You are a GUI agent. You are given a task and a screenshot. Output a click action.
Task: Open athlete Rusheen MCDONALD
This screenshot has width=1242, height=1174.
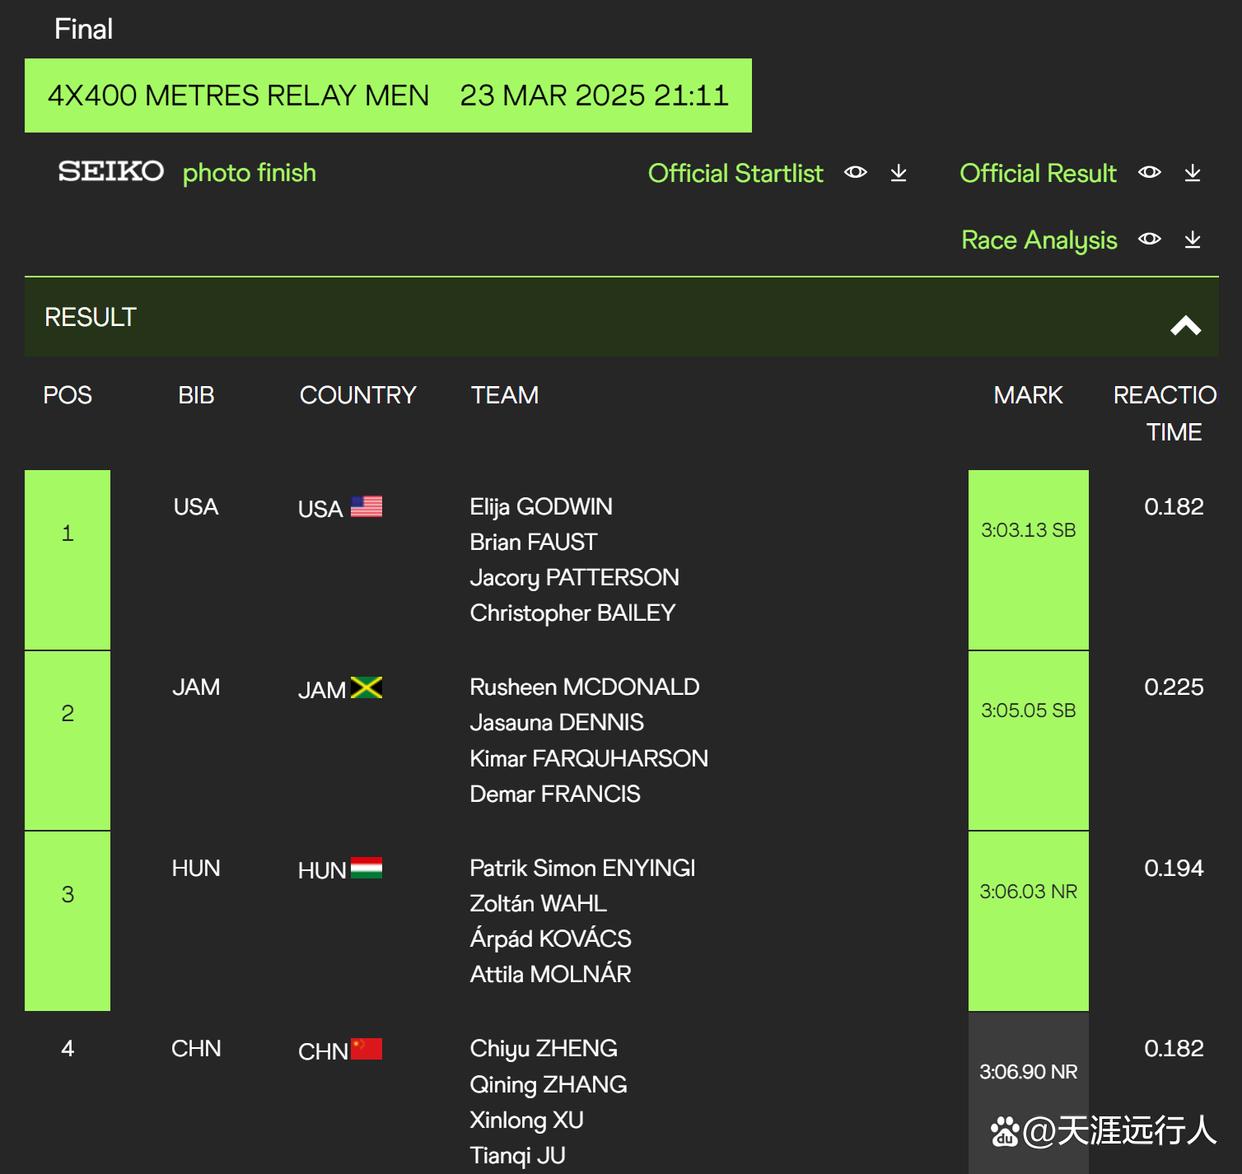tap(584, 687)
